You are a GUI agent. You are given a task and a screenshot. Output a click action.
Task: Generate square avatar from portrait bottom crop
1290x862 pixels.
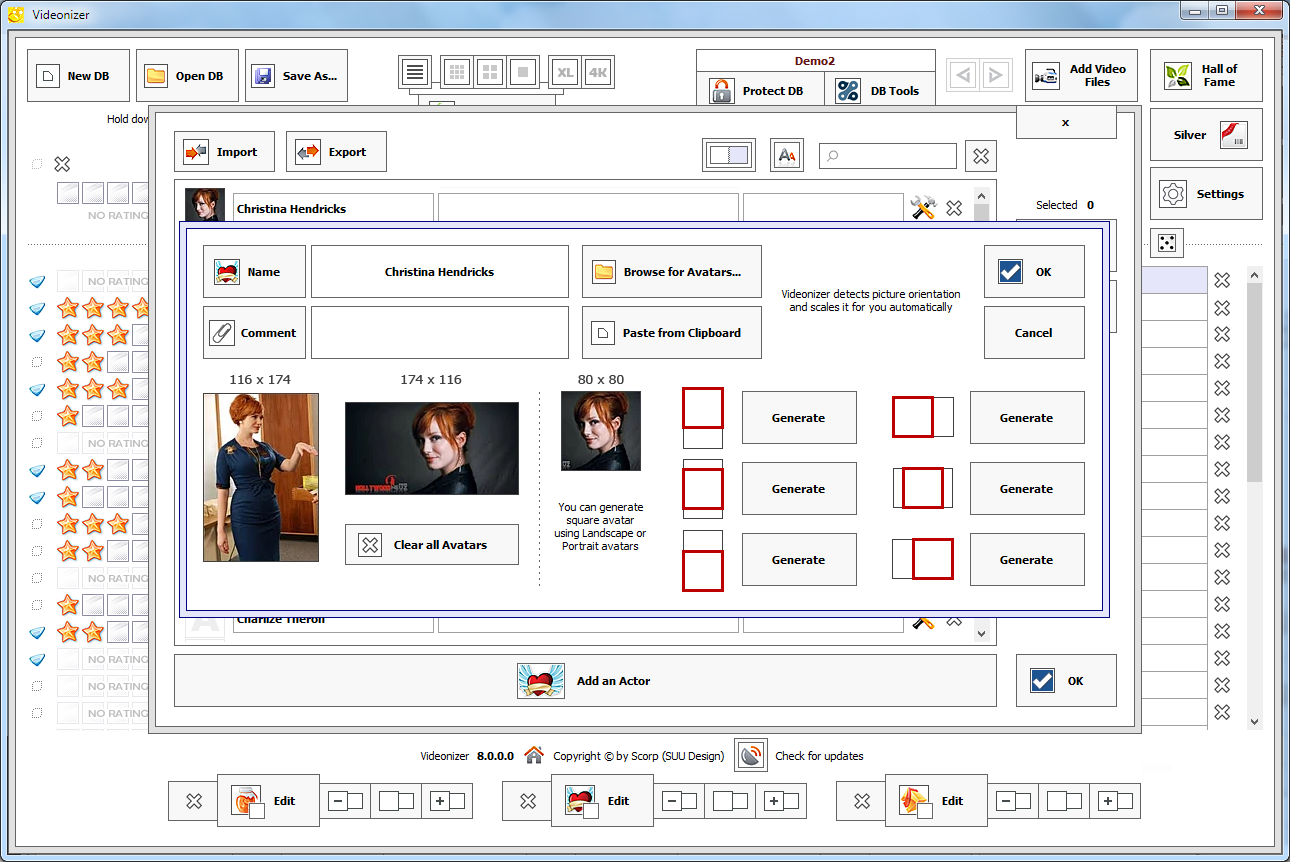799,560
